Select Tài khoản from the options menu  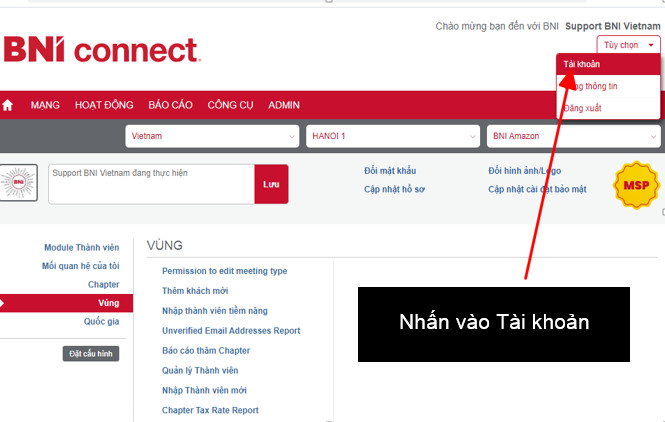click(x=608, y=64)
